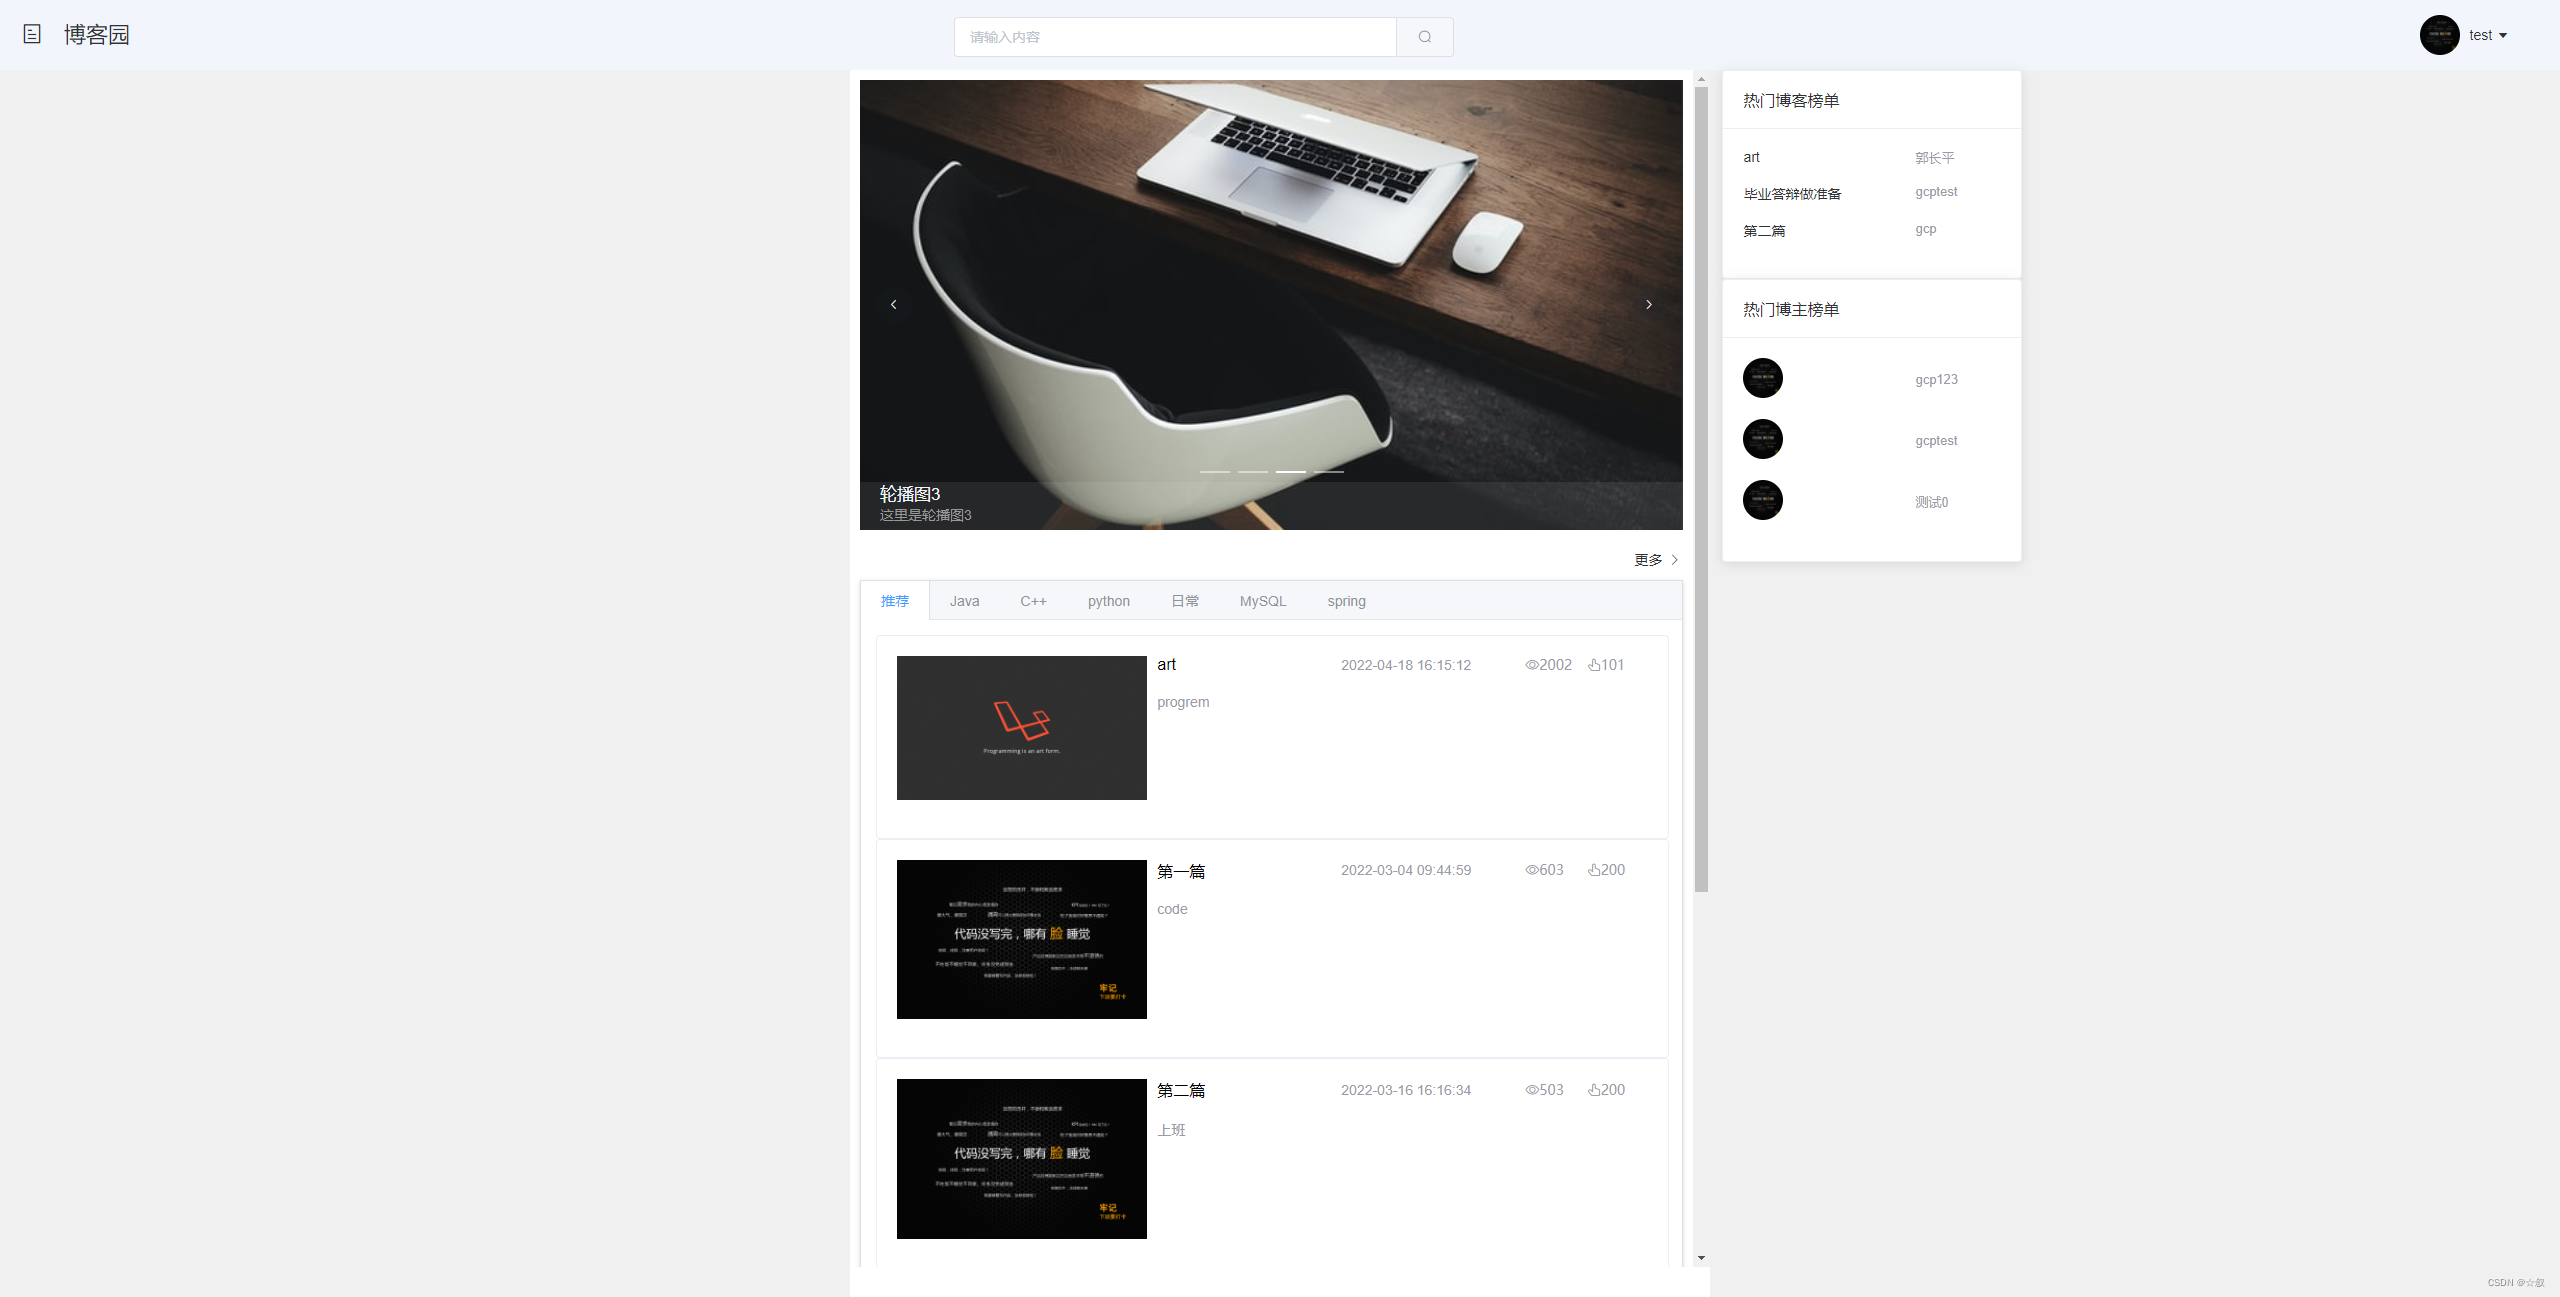Switch to the Java tab

pos(964,601)
